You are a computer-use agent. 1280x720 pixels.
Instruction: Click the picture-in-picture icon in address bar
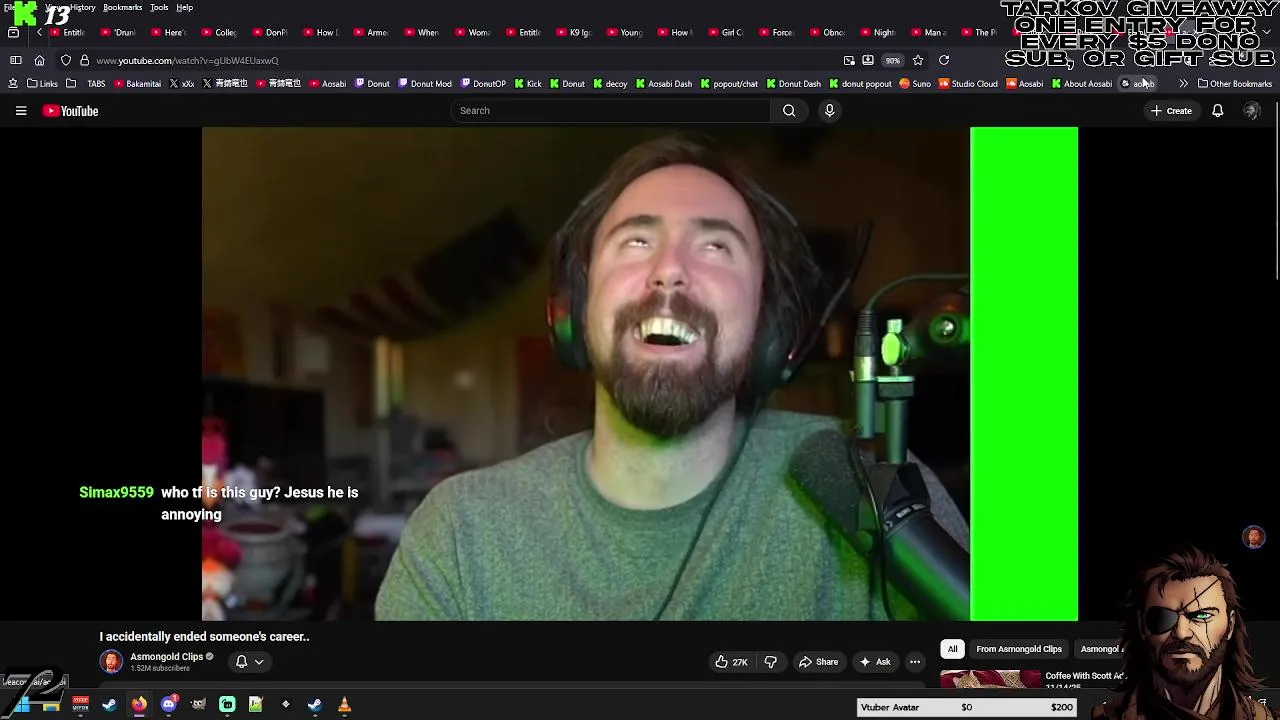849,60
